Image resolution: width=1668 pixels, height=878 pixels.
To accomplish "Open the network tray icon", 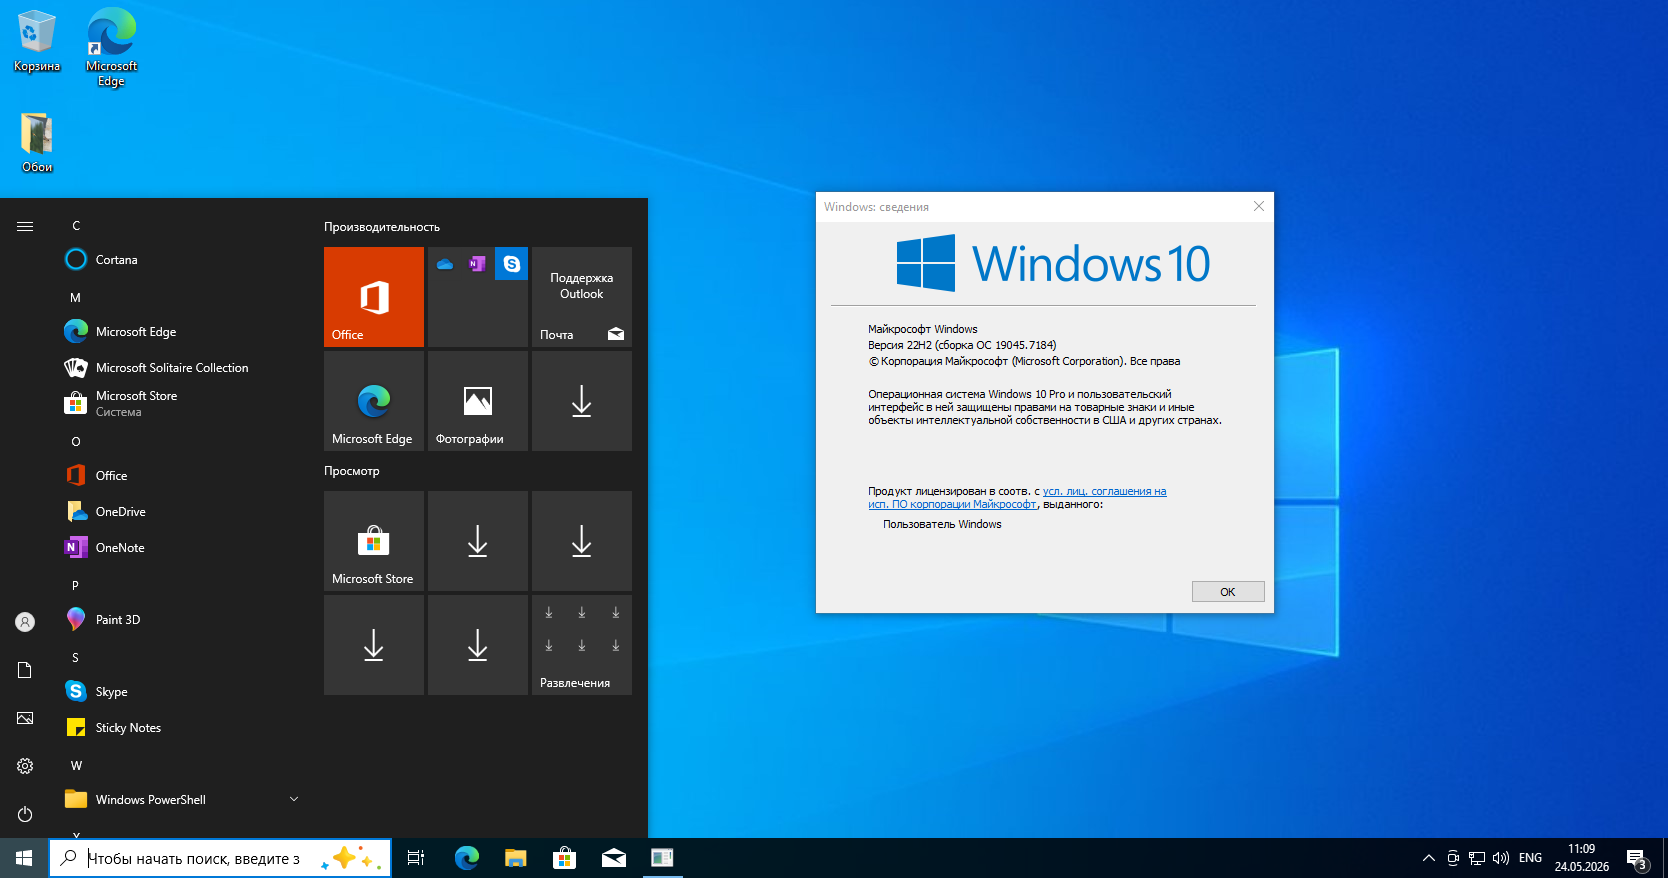I will [x=1477, y=858].
